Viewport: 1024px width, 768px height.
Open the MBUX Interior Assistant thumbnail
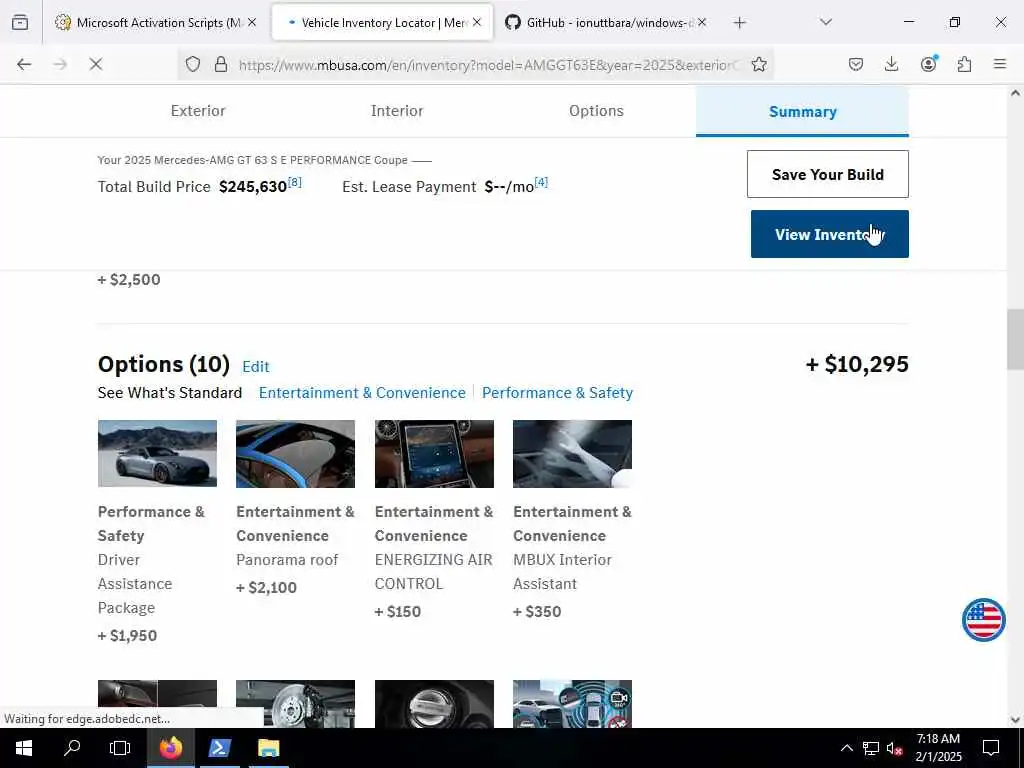click(572, 454)
